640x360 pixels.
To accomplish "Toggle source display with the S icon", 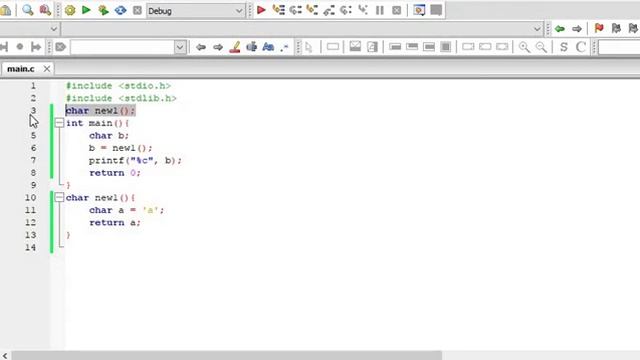I will pos(564,47).
